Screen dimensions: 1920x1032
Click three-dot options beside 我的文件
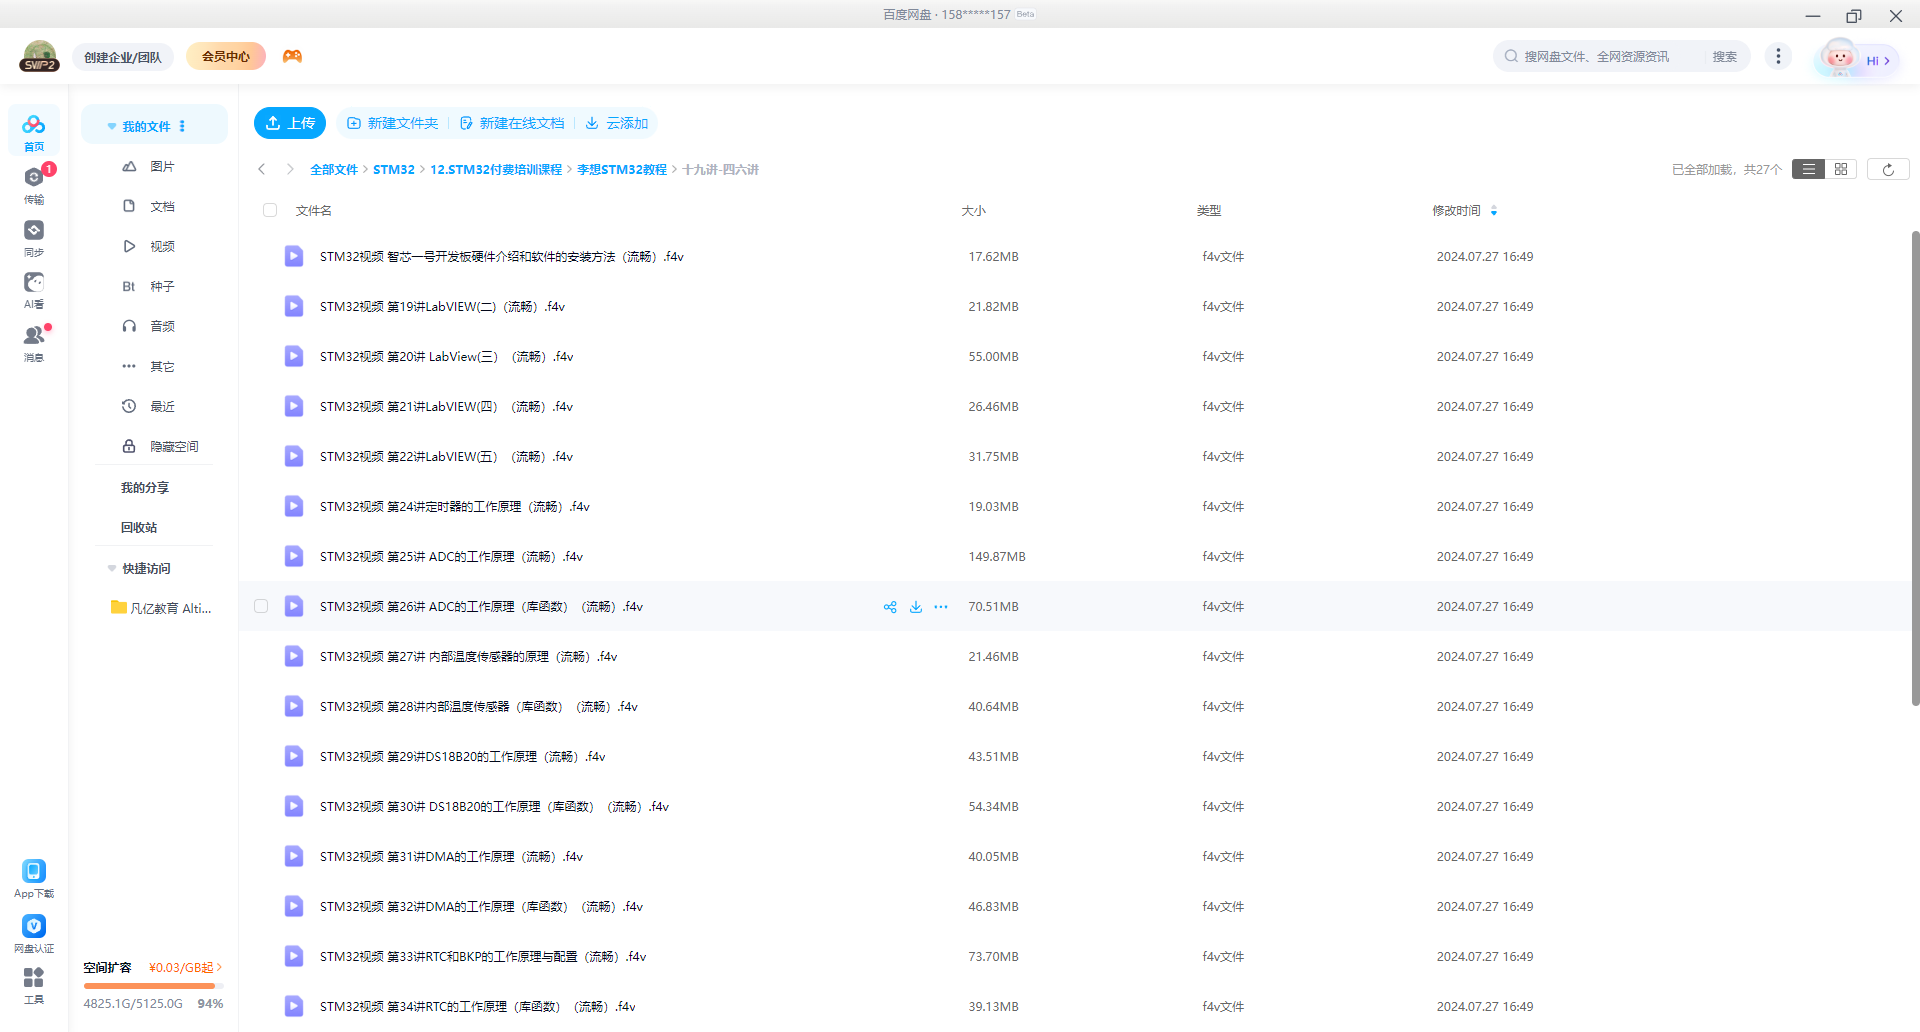click(182, 126)
